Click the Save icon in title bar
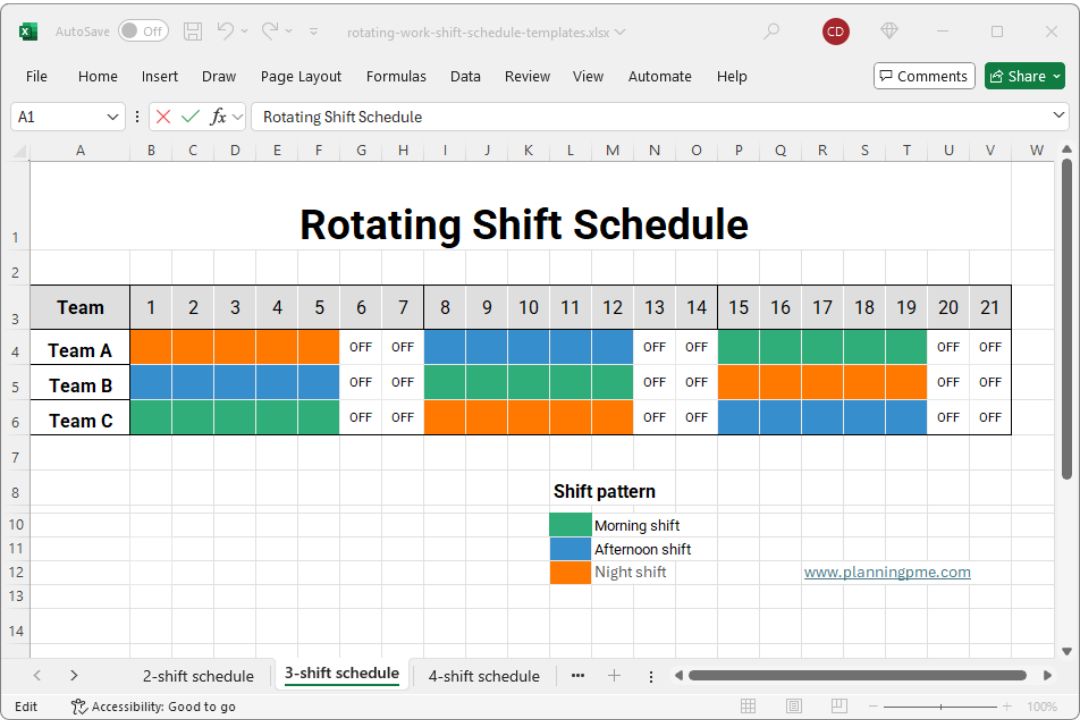1080x720 pixels. (193, 32)
